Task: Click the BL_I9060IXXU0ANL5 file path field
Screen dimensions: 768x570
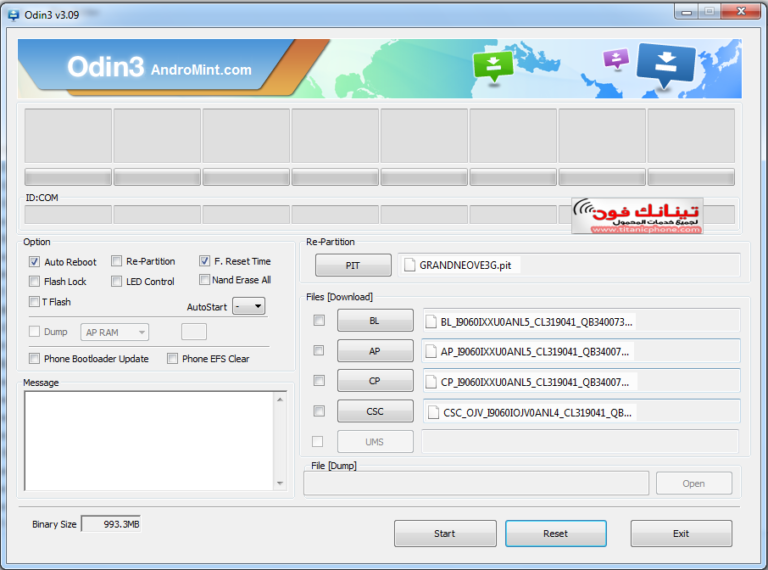Action: [581, 321]
